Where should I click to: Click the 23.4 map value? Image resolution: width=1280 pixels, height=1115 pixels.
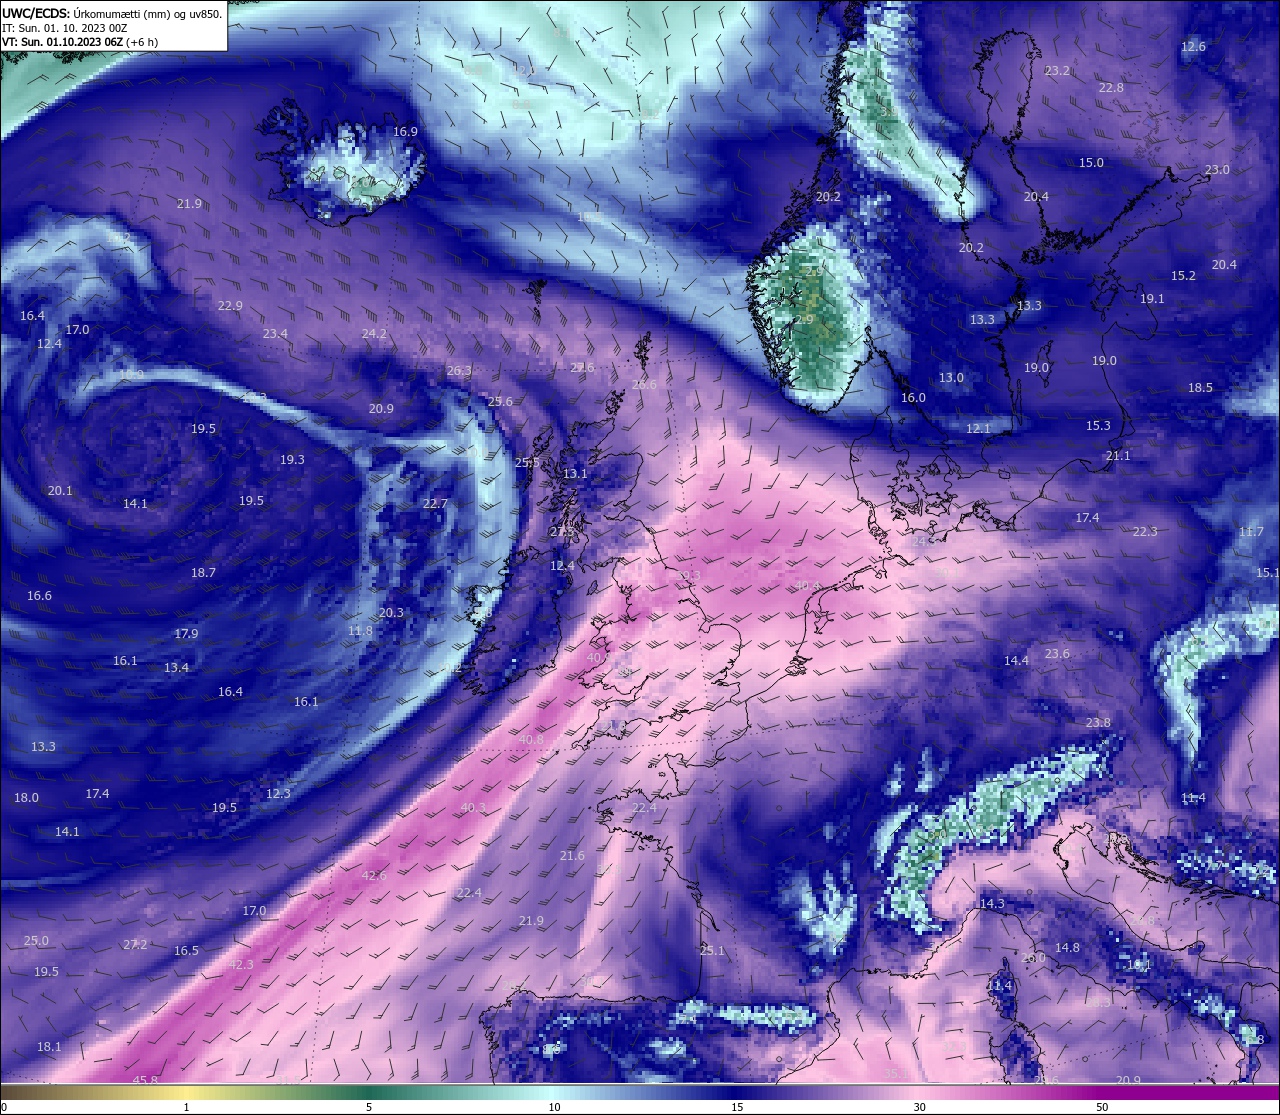[275, 334]
